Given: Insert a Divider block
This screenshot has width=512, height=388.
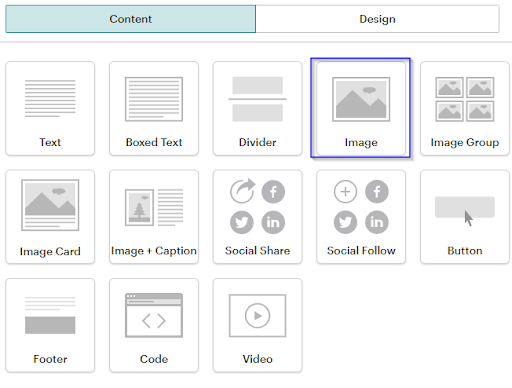Looking at the screenshot, I should click(258, 108).
